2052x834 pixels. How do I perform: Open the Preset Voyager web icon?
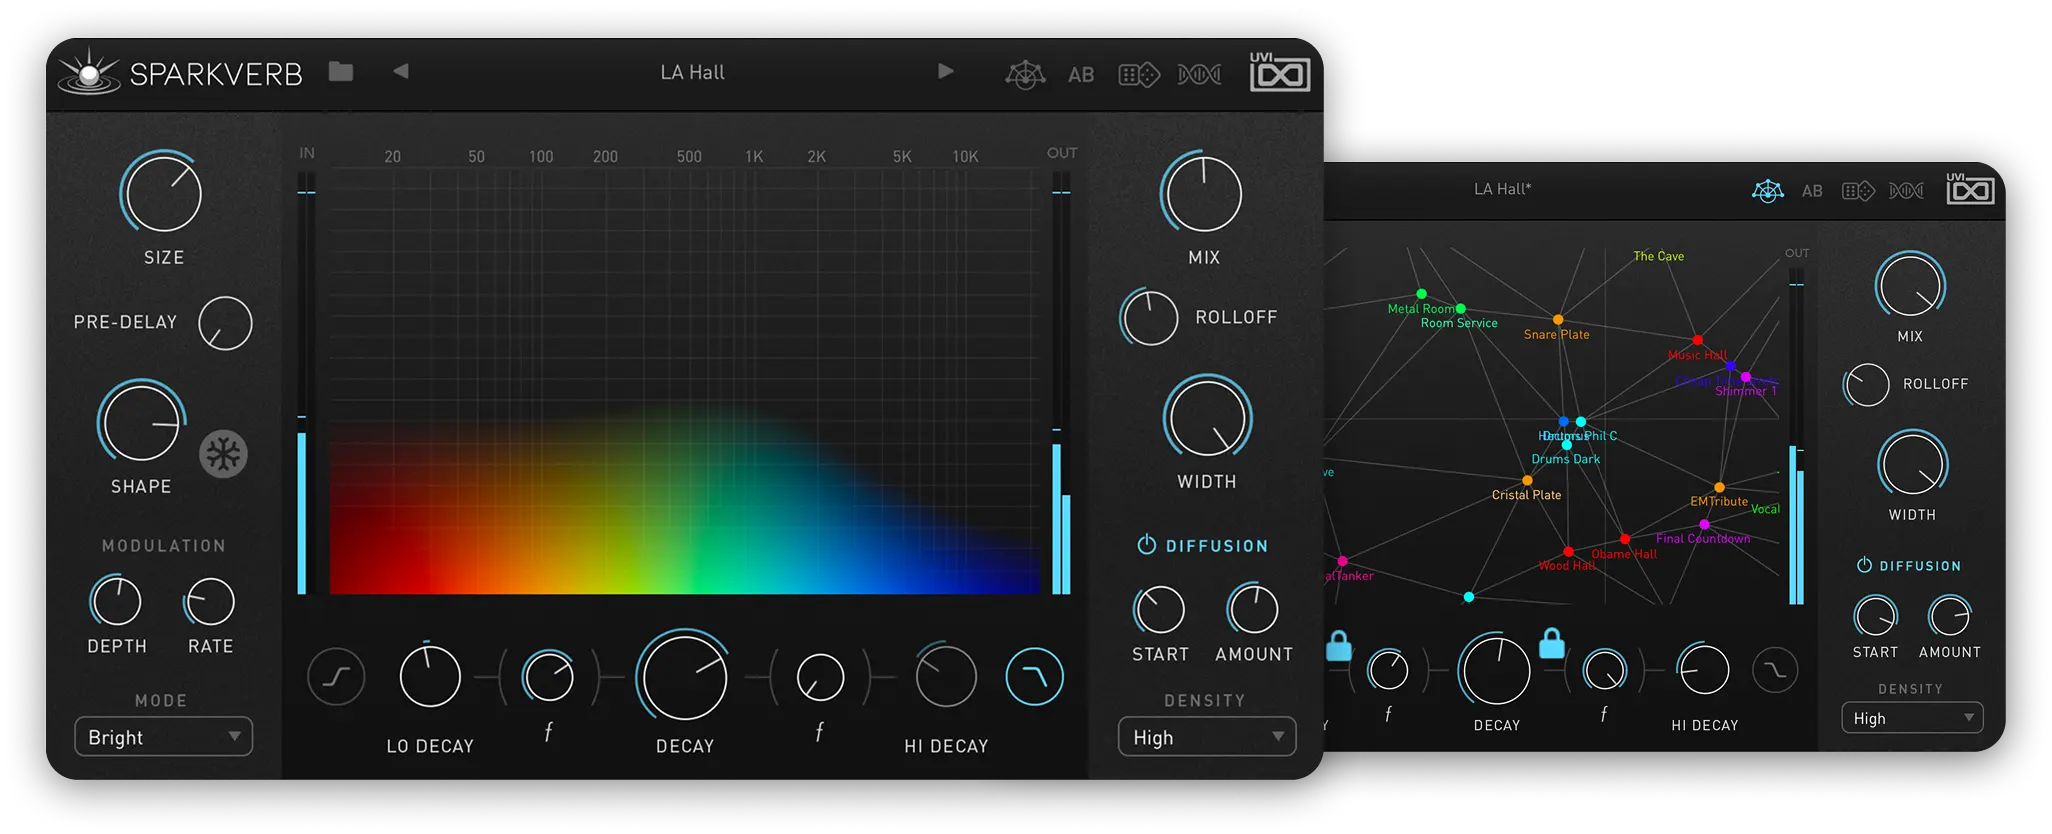(x=1025, y=74)
